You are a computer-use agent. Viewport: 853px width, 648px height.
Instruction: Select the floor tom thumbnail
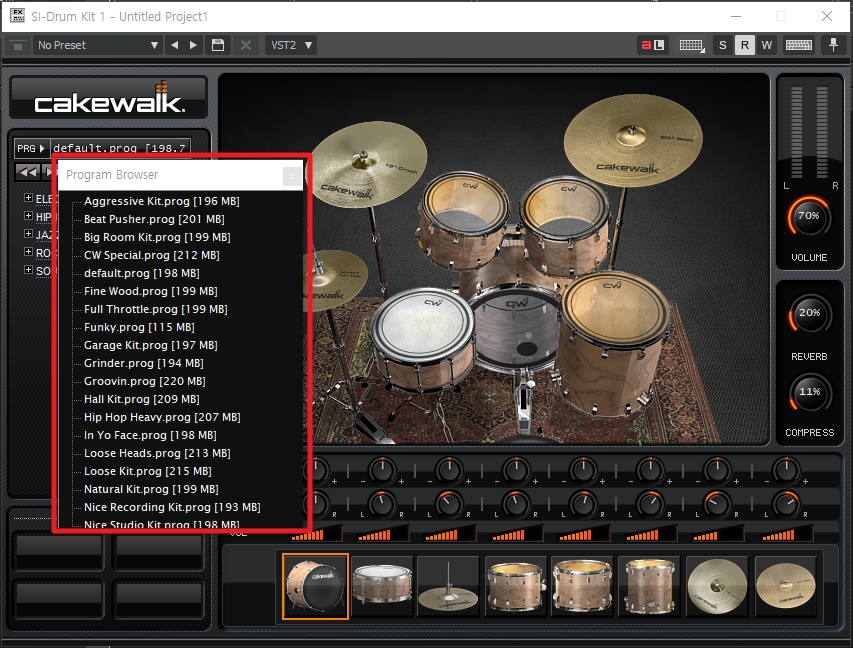click(650, 586)
